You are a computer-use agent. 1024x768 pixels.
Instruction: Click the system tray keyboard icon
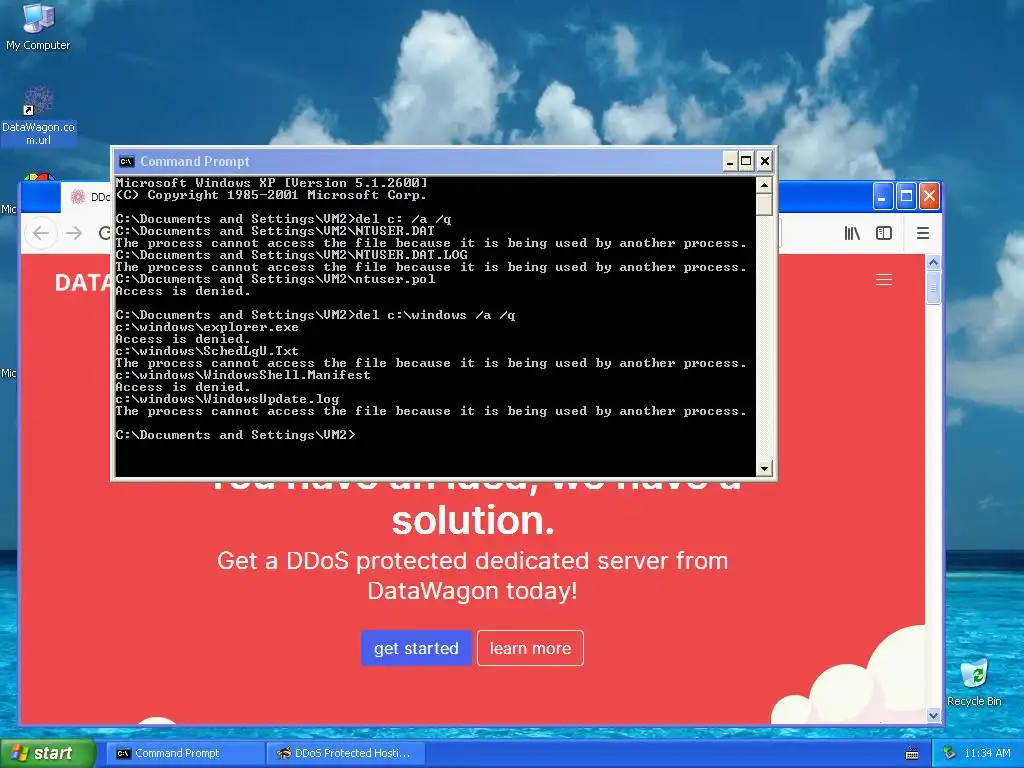click(x=912, y=754)
